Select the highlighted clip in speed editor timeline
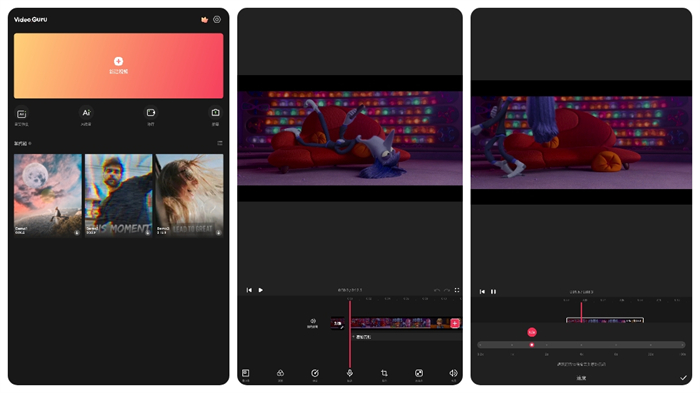The height and width of the screenshot is (393, 700). coord(605,320)
